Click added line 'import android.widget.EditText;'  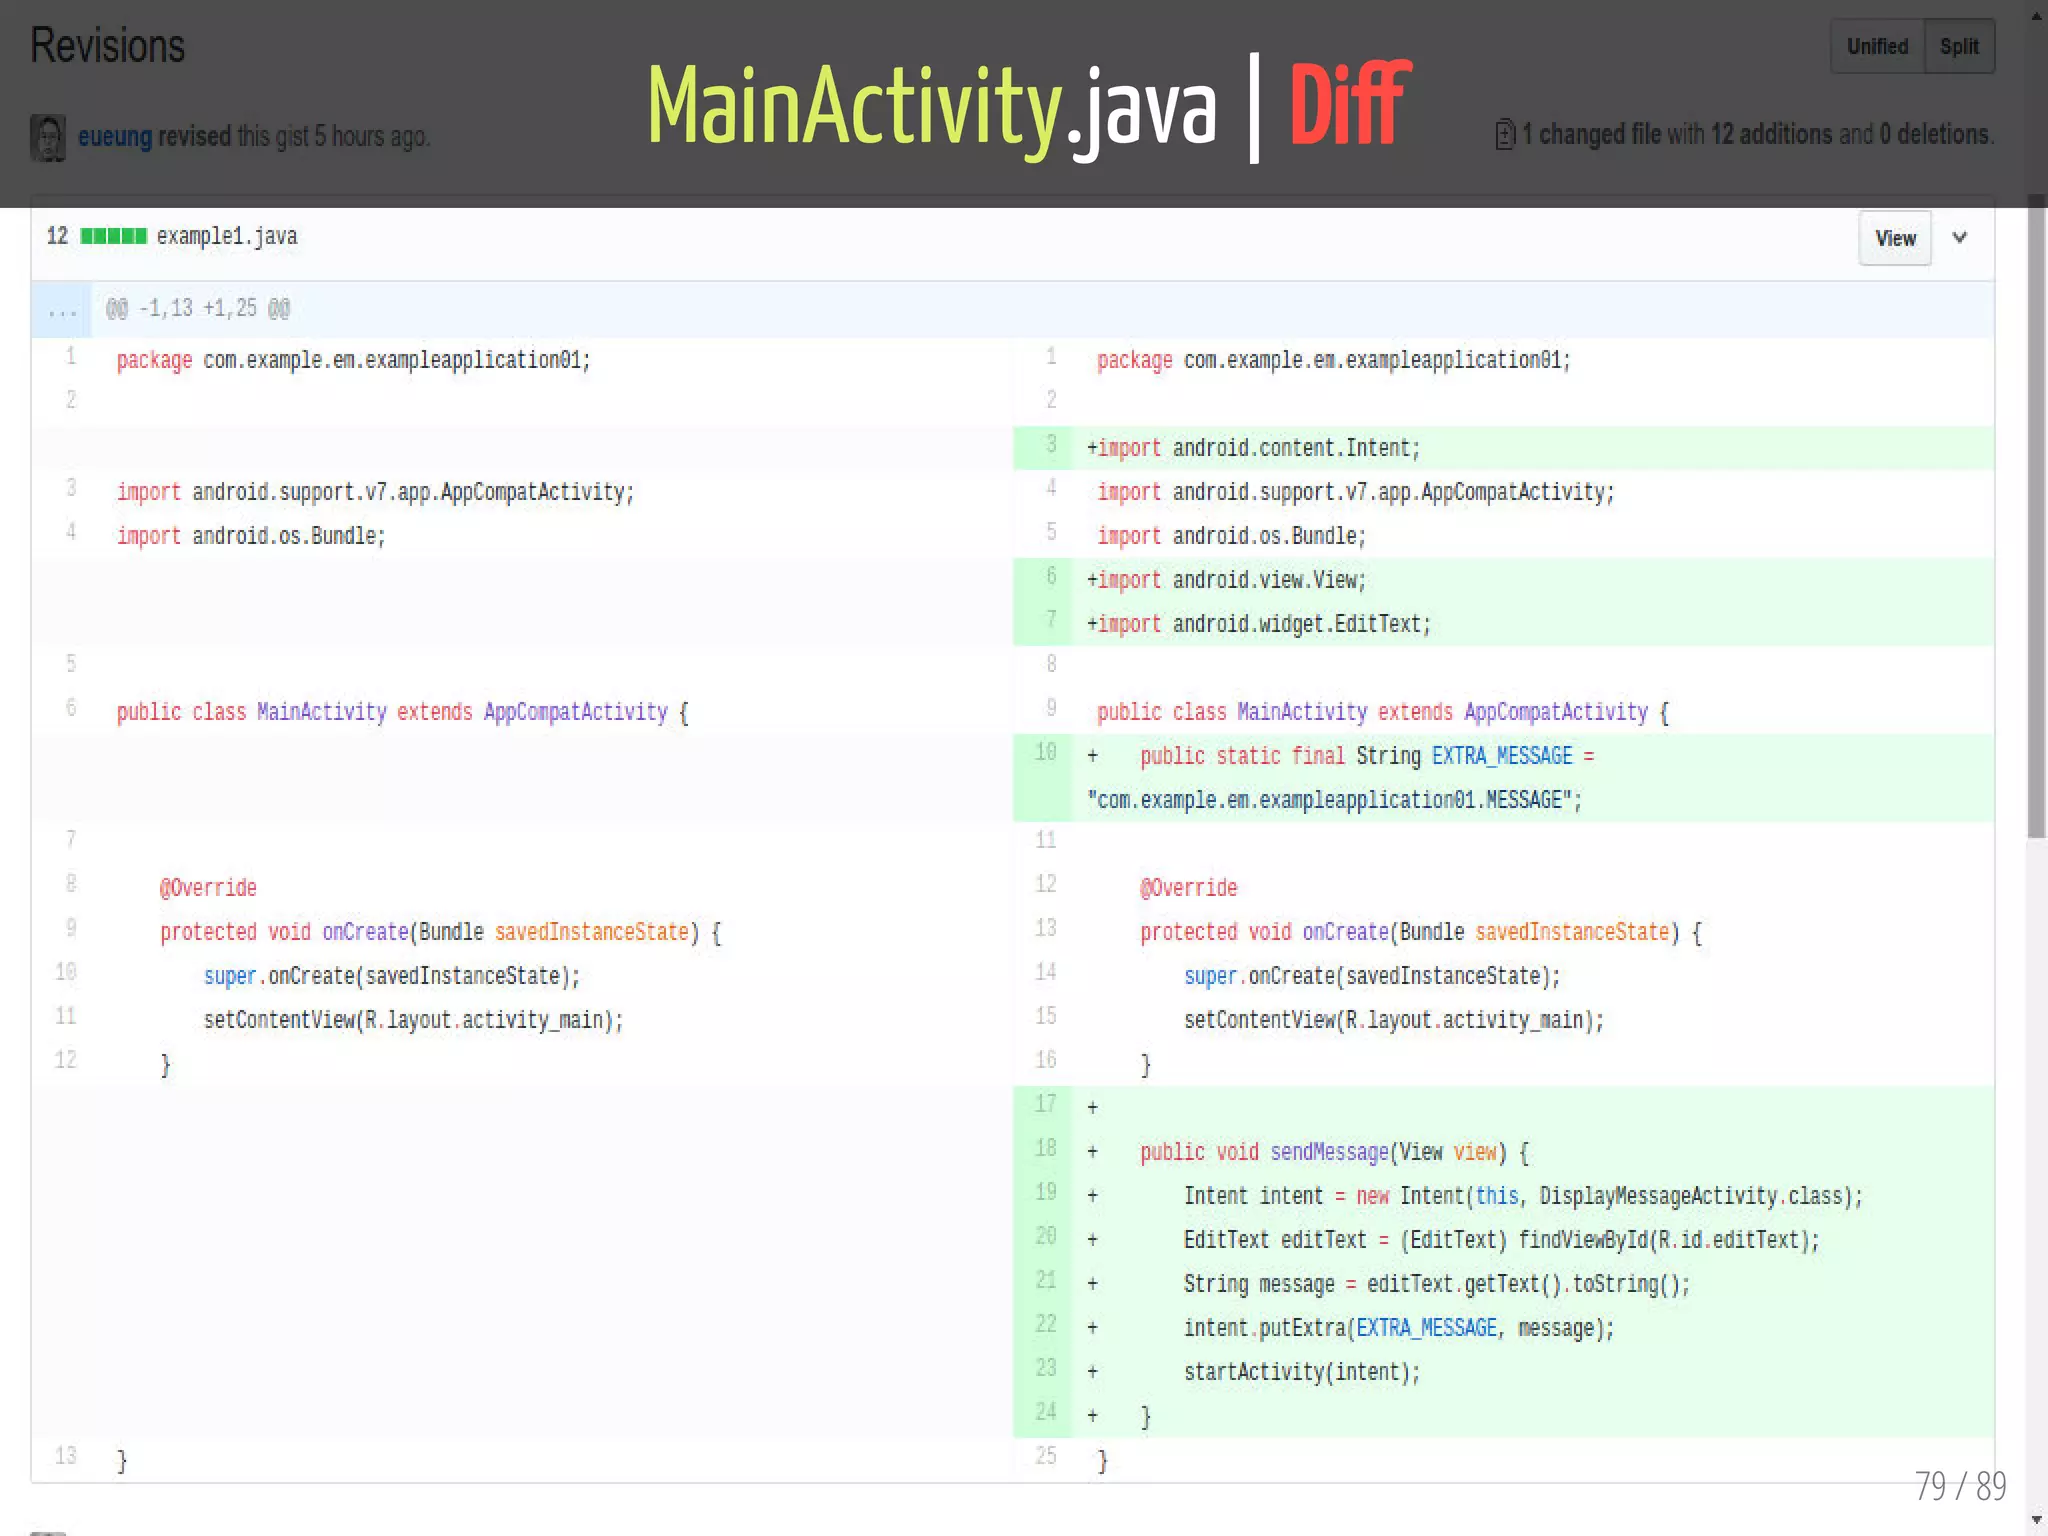point(1504,624)
